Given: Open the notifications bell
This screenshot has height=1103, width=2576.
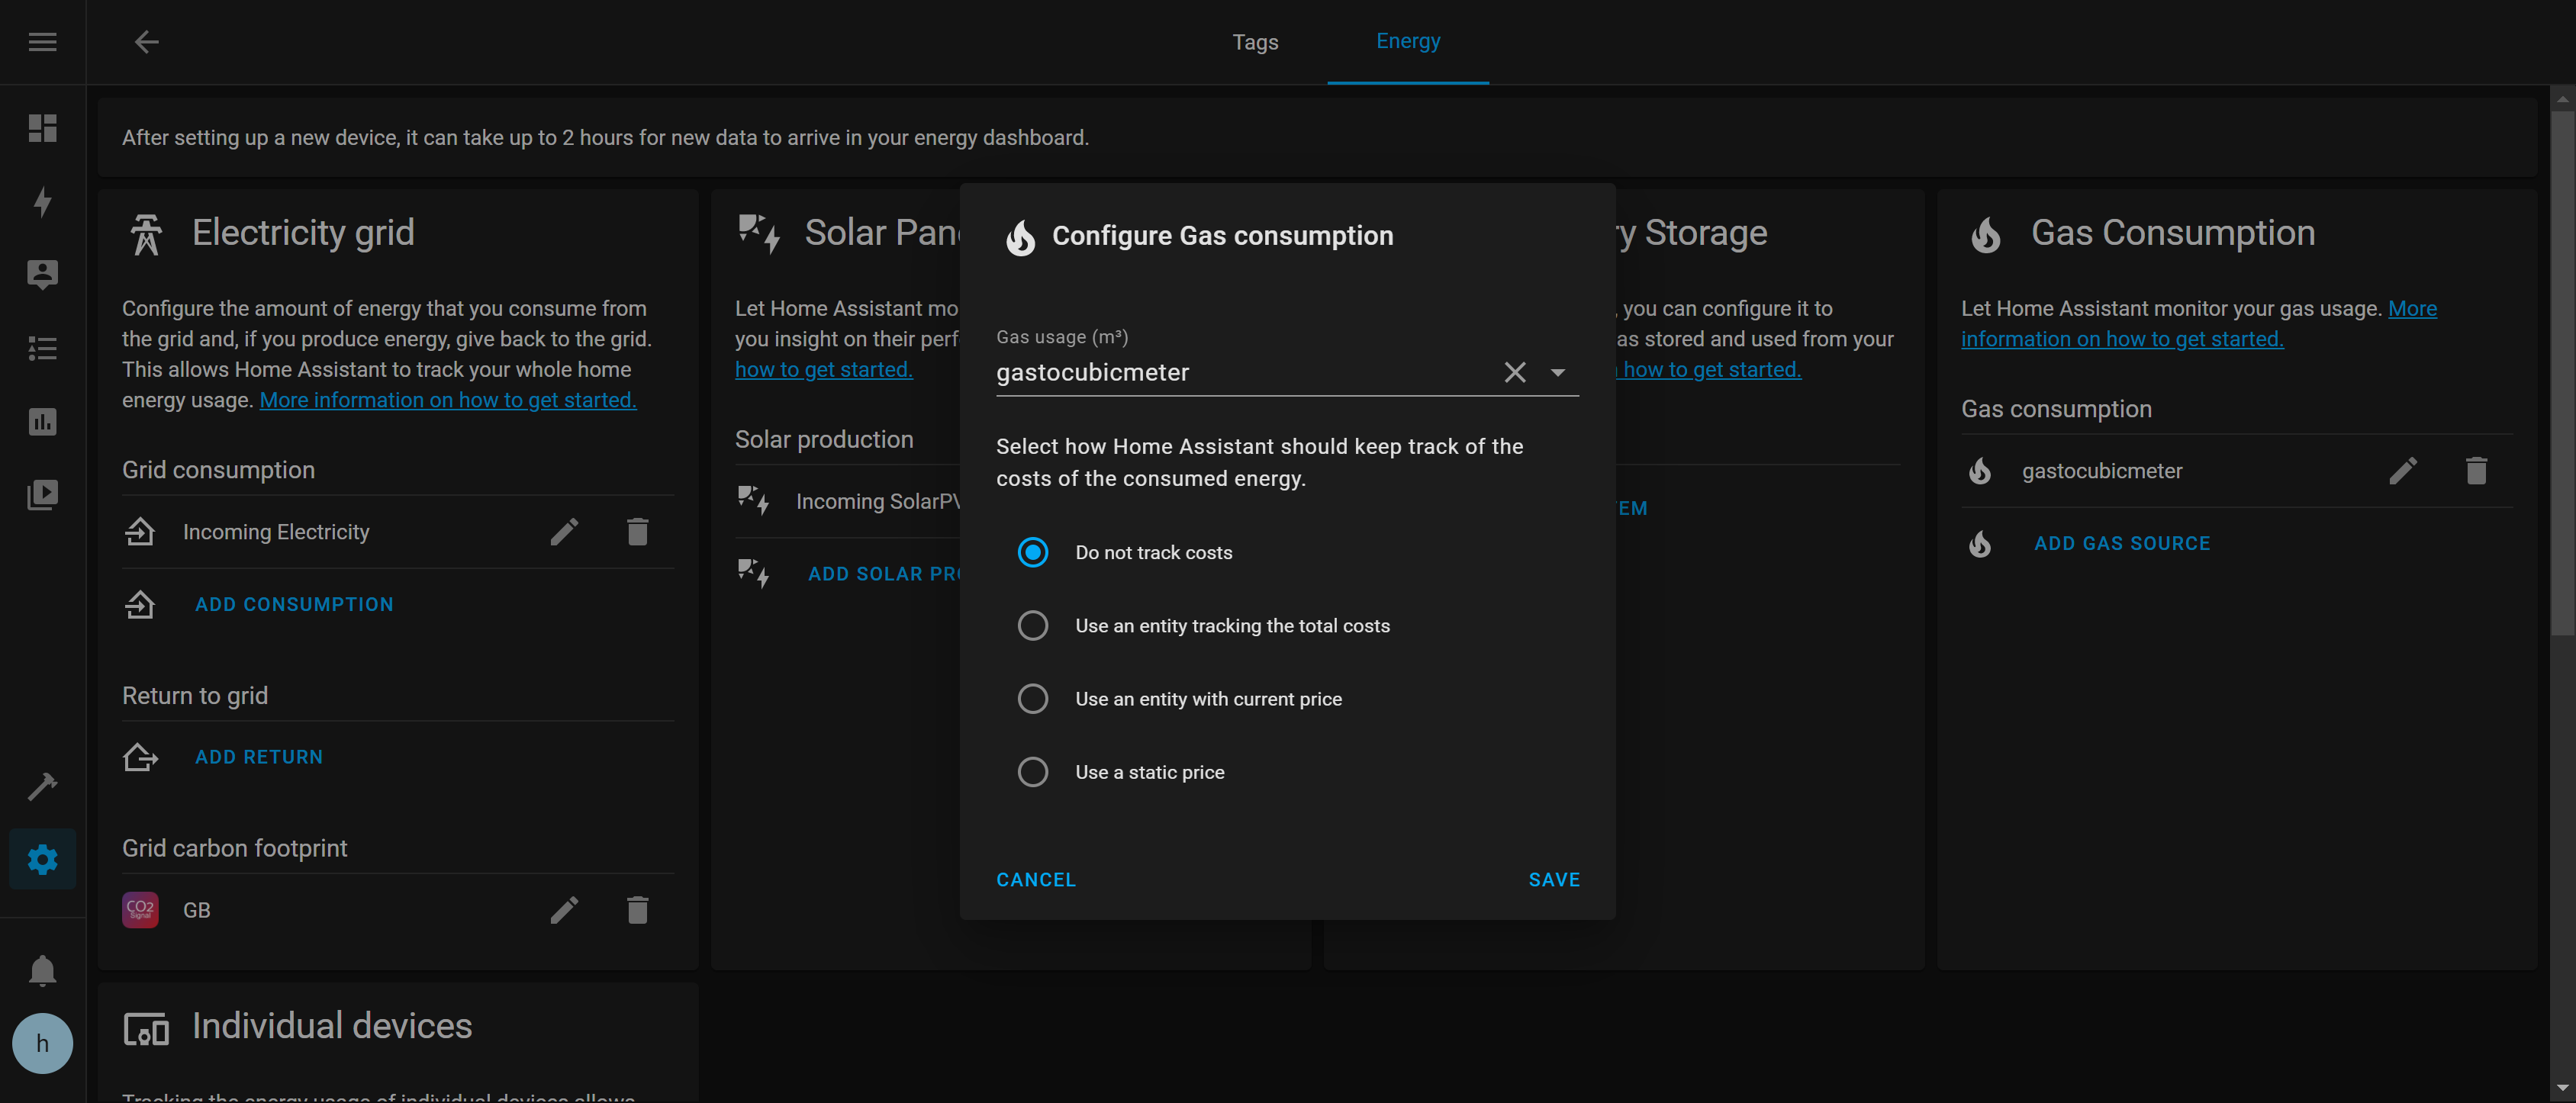Looking at the screenshot, I should (x=42, y=970).
